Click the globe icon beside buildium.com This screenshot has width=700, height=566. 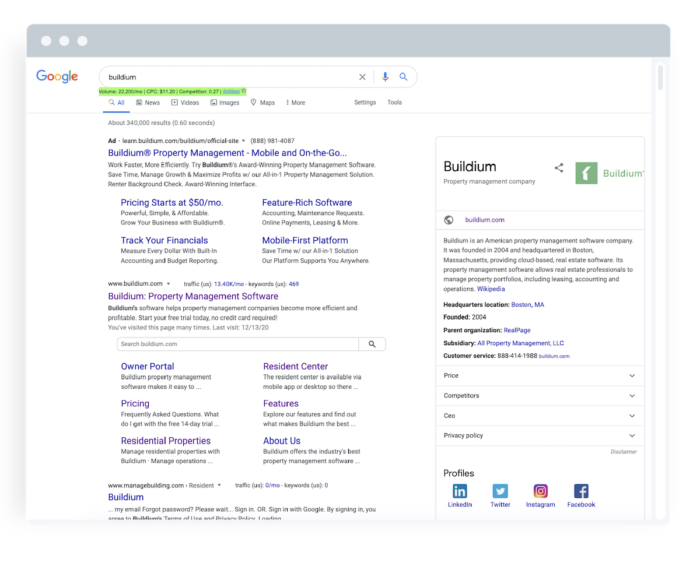coord(449,220)
